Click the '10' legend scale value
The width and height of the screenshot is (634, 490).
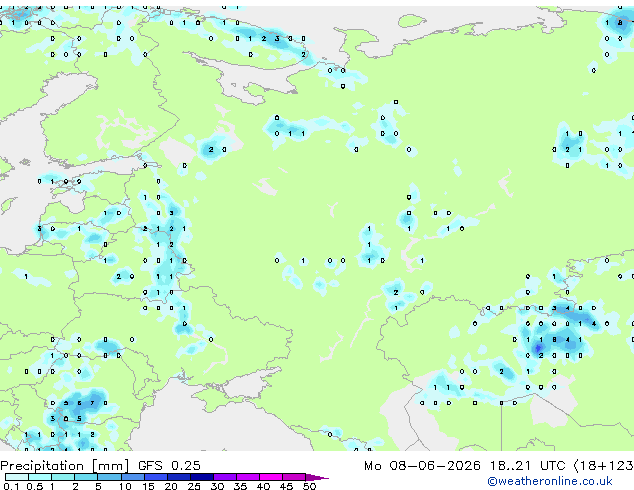[125, 486]
